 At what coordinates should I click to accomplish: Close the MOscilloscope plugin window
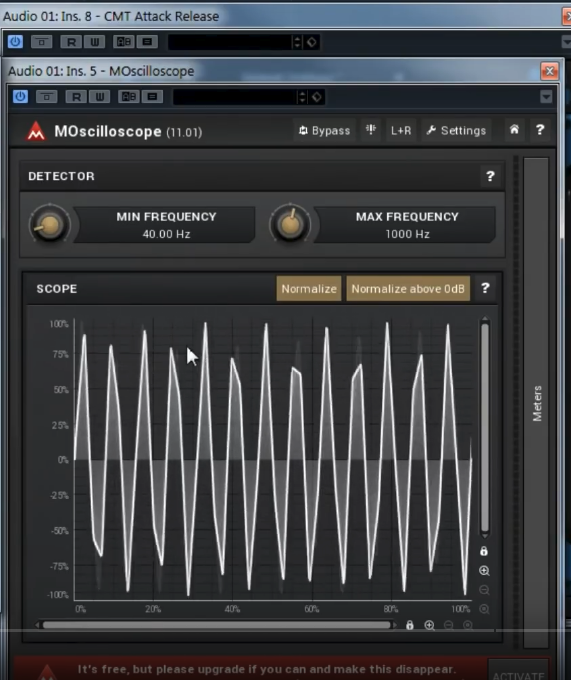tap(549, 71)
